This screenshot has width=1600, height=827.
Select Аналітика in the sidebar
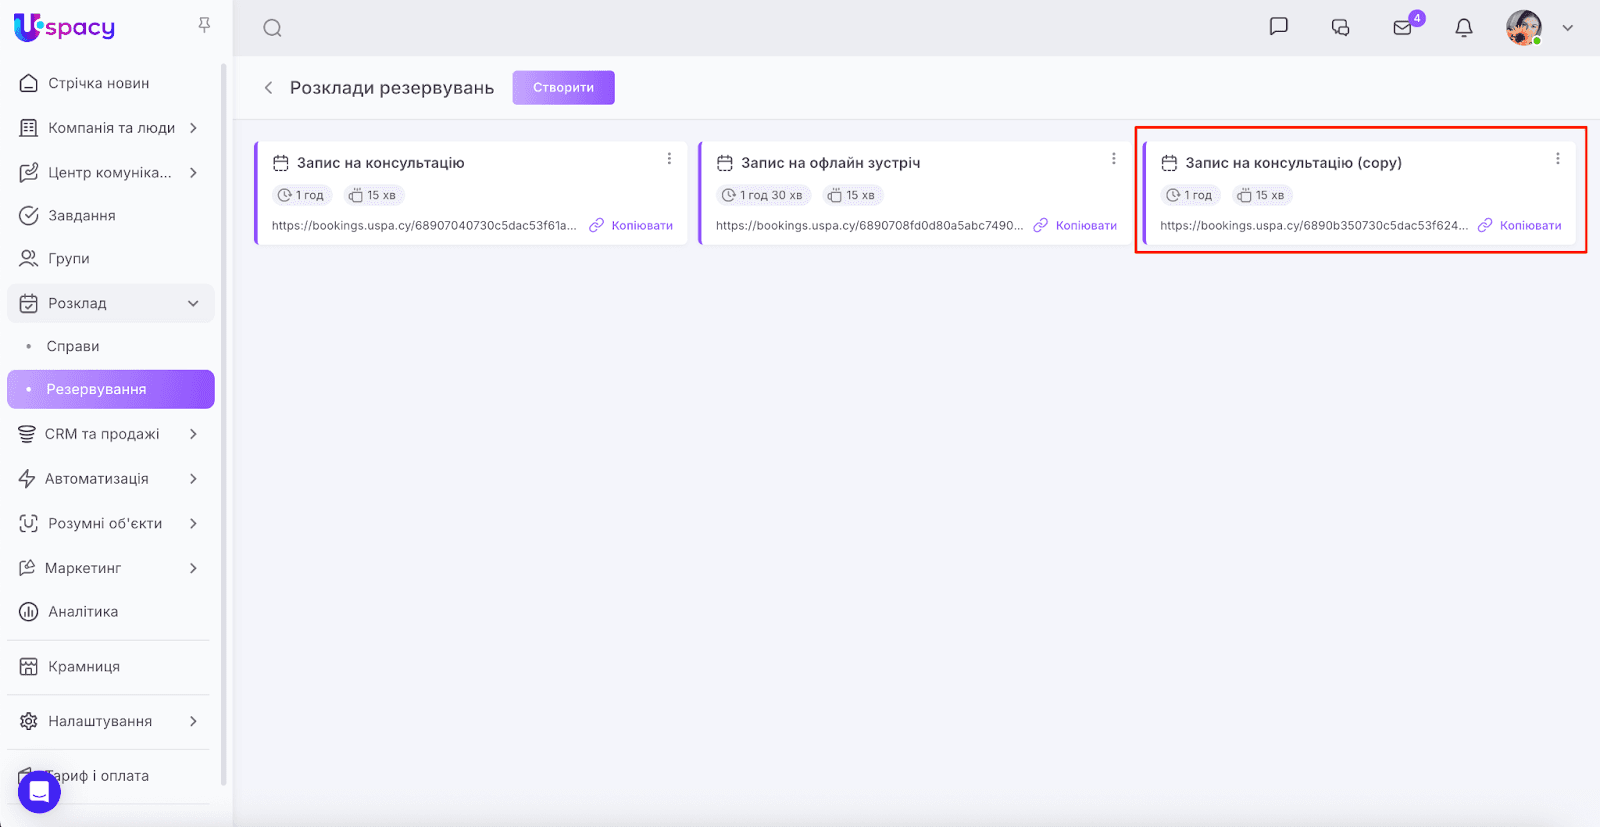click(83, 612)
